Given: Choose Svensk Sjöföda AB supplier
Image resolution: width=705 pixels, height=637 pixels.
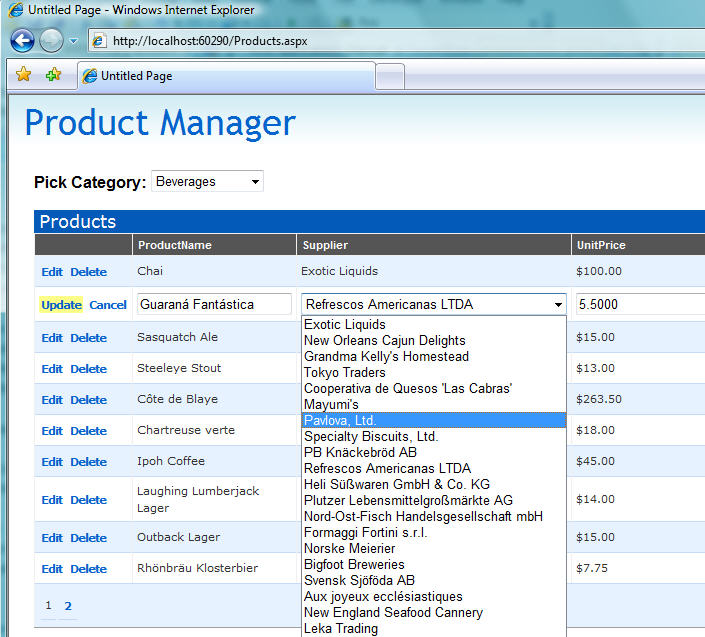Looking at the screenshot, I should point(434,580).
